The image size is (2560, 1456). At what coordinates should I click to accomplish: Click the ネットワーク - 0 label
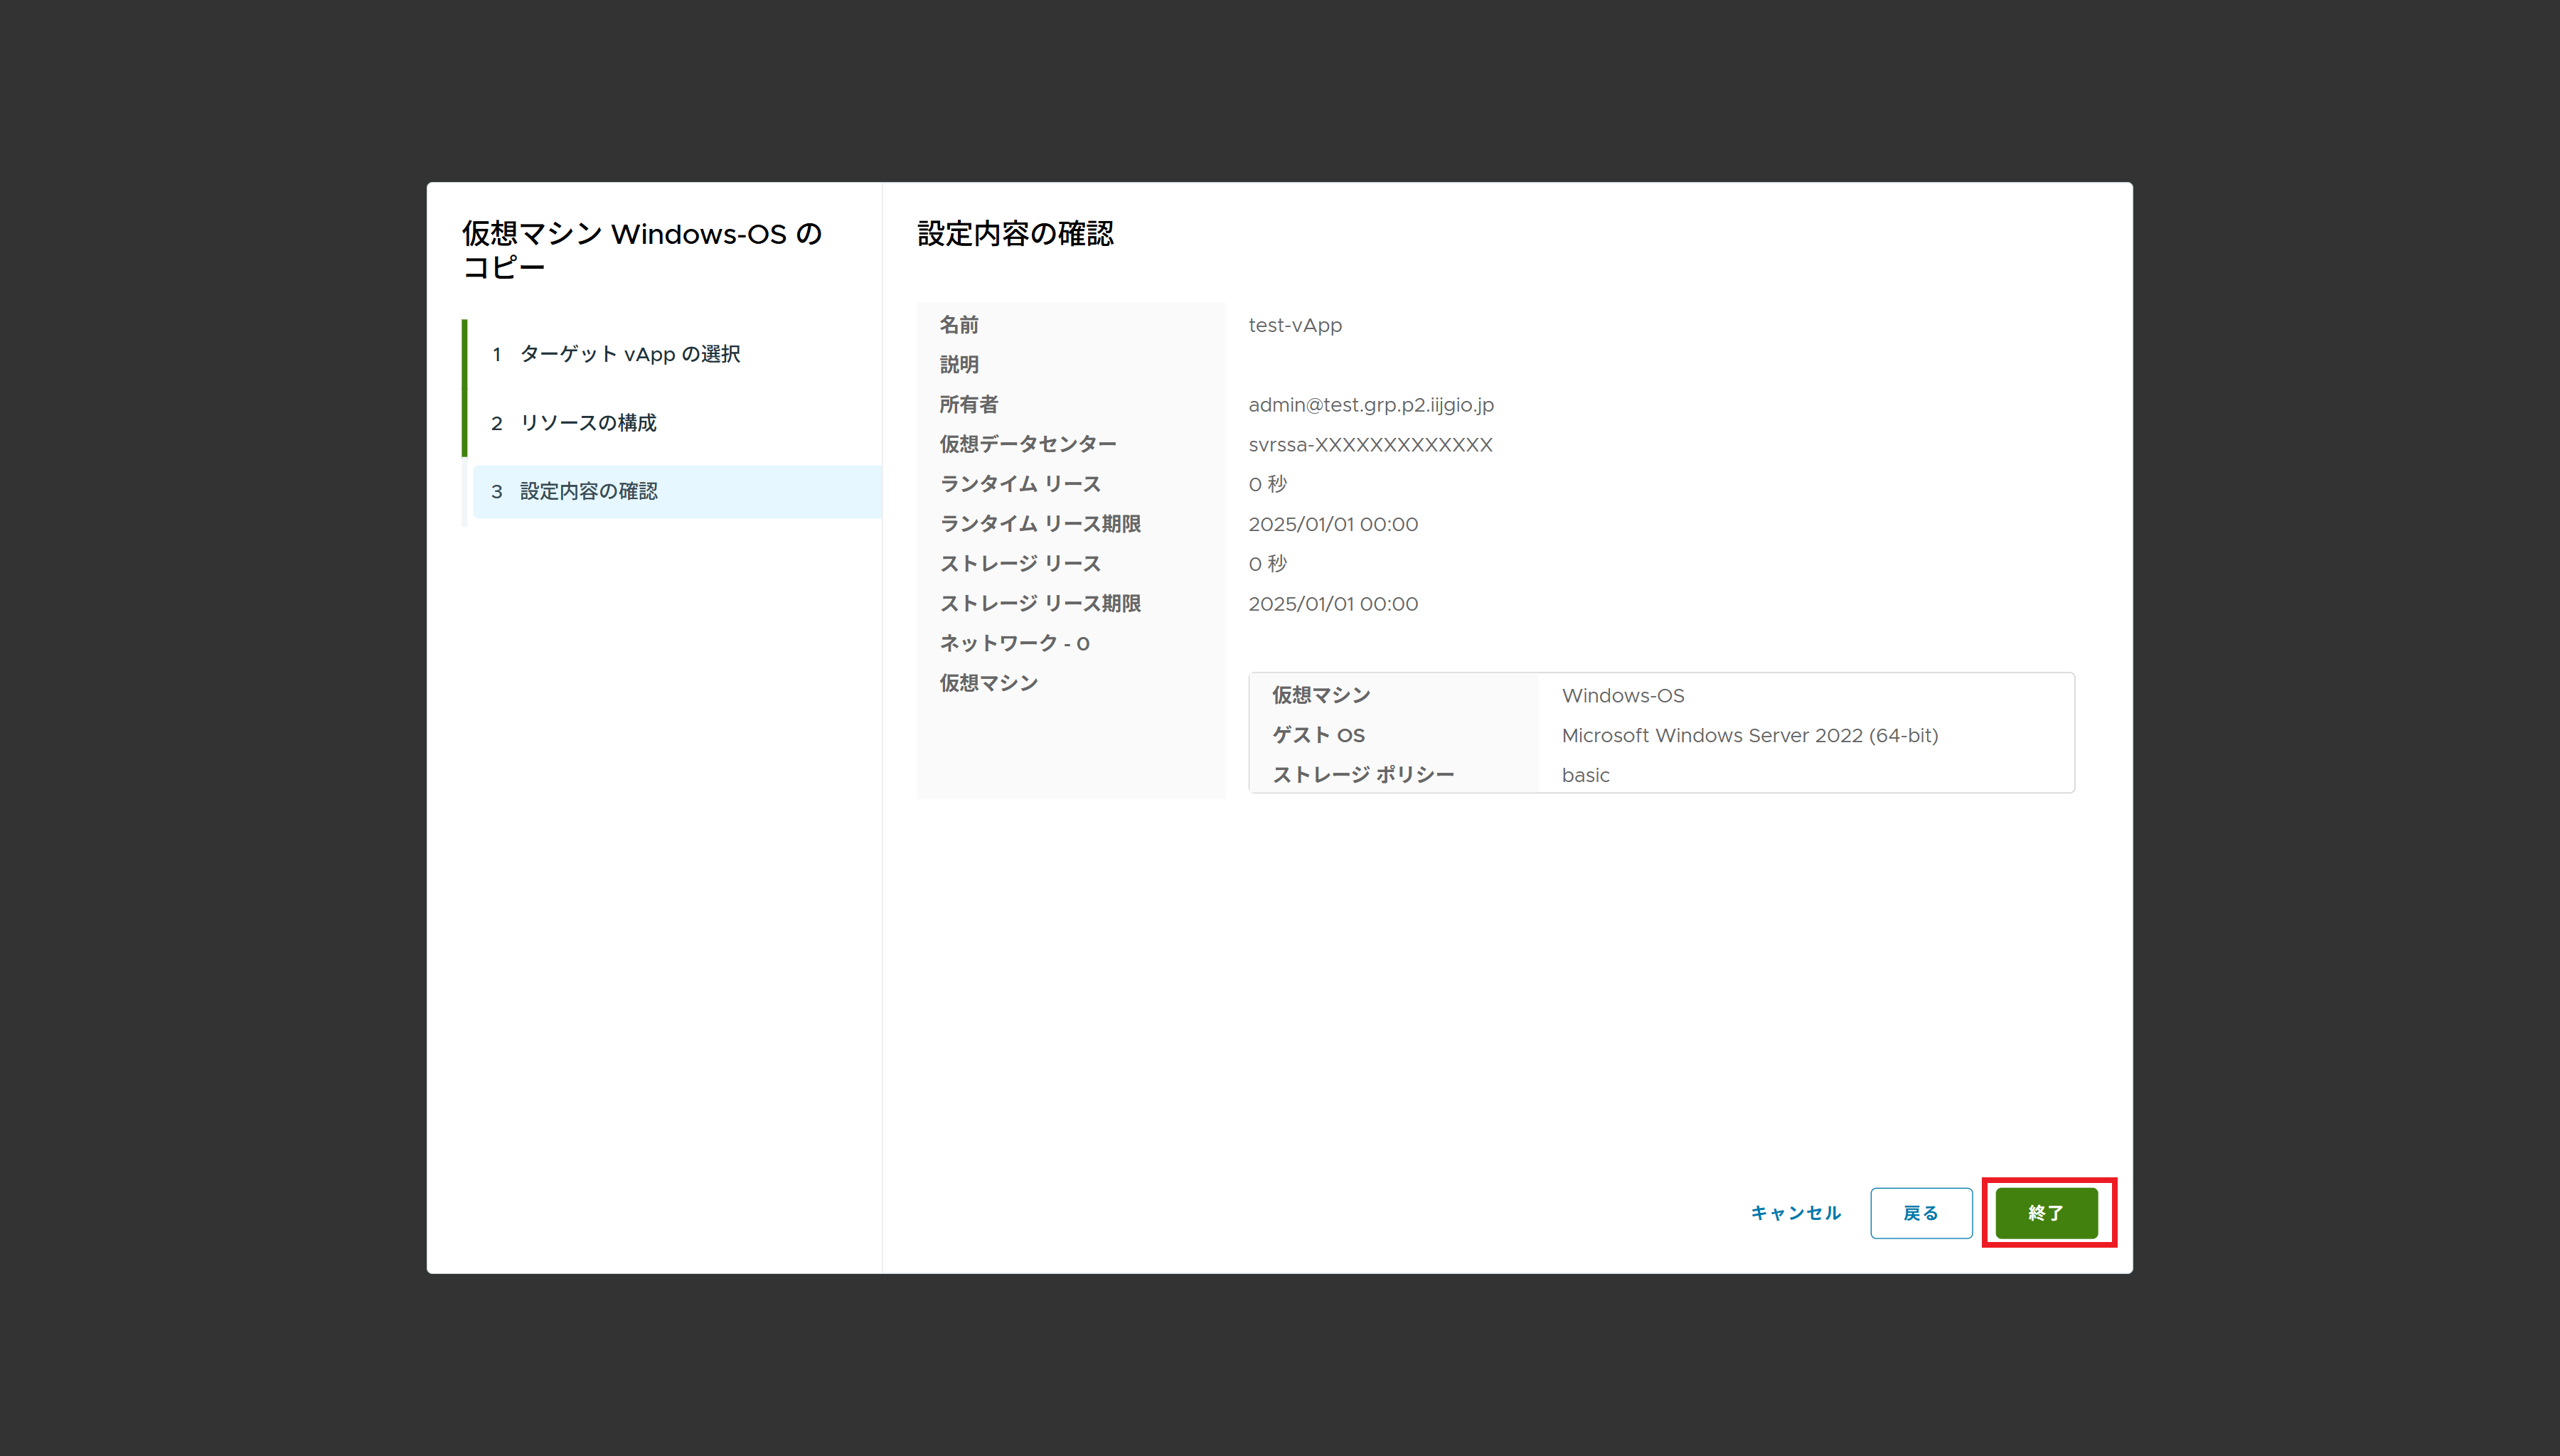[x=1014, y=643]
